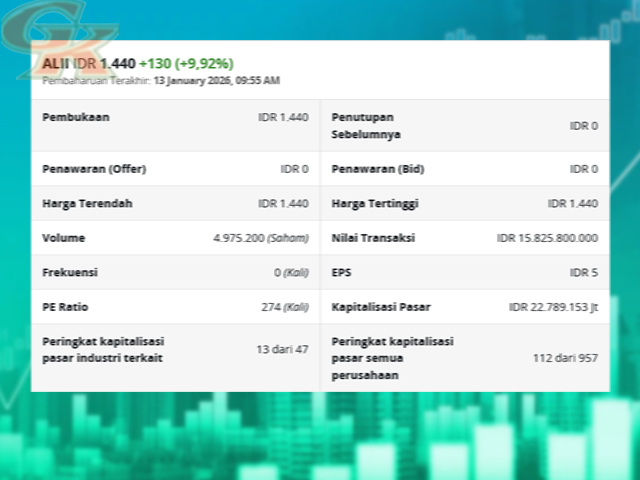Click the ALII stock ticker symbol
640x480 pixels.
click(56, 63)
